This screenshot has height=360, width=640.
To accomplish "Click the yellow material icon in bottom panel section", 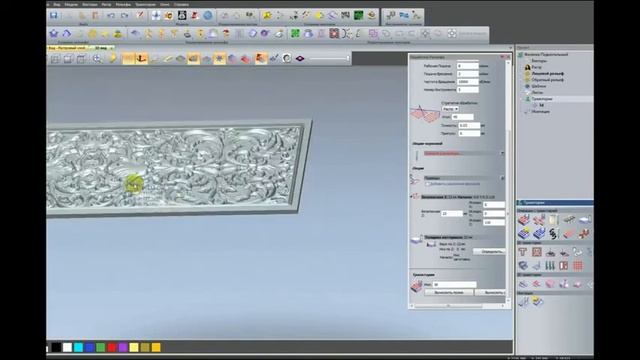I will [x=537, y=302].
